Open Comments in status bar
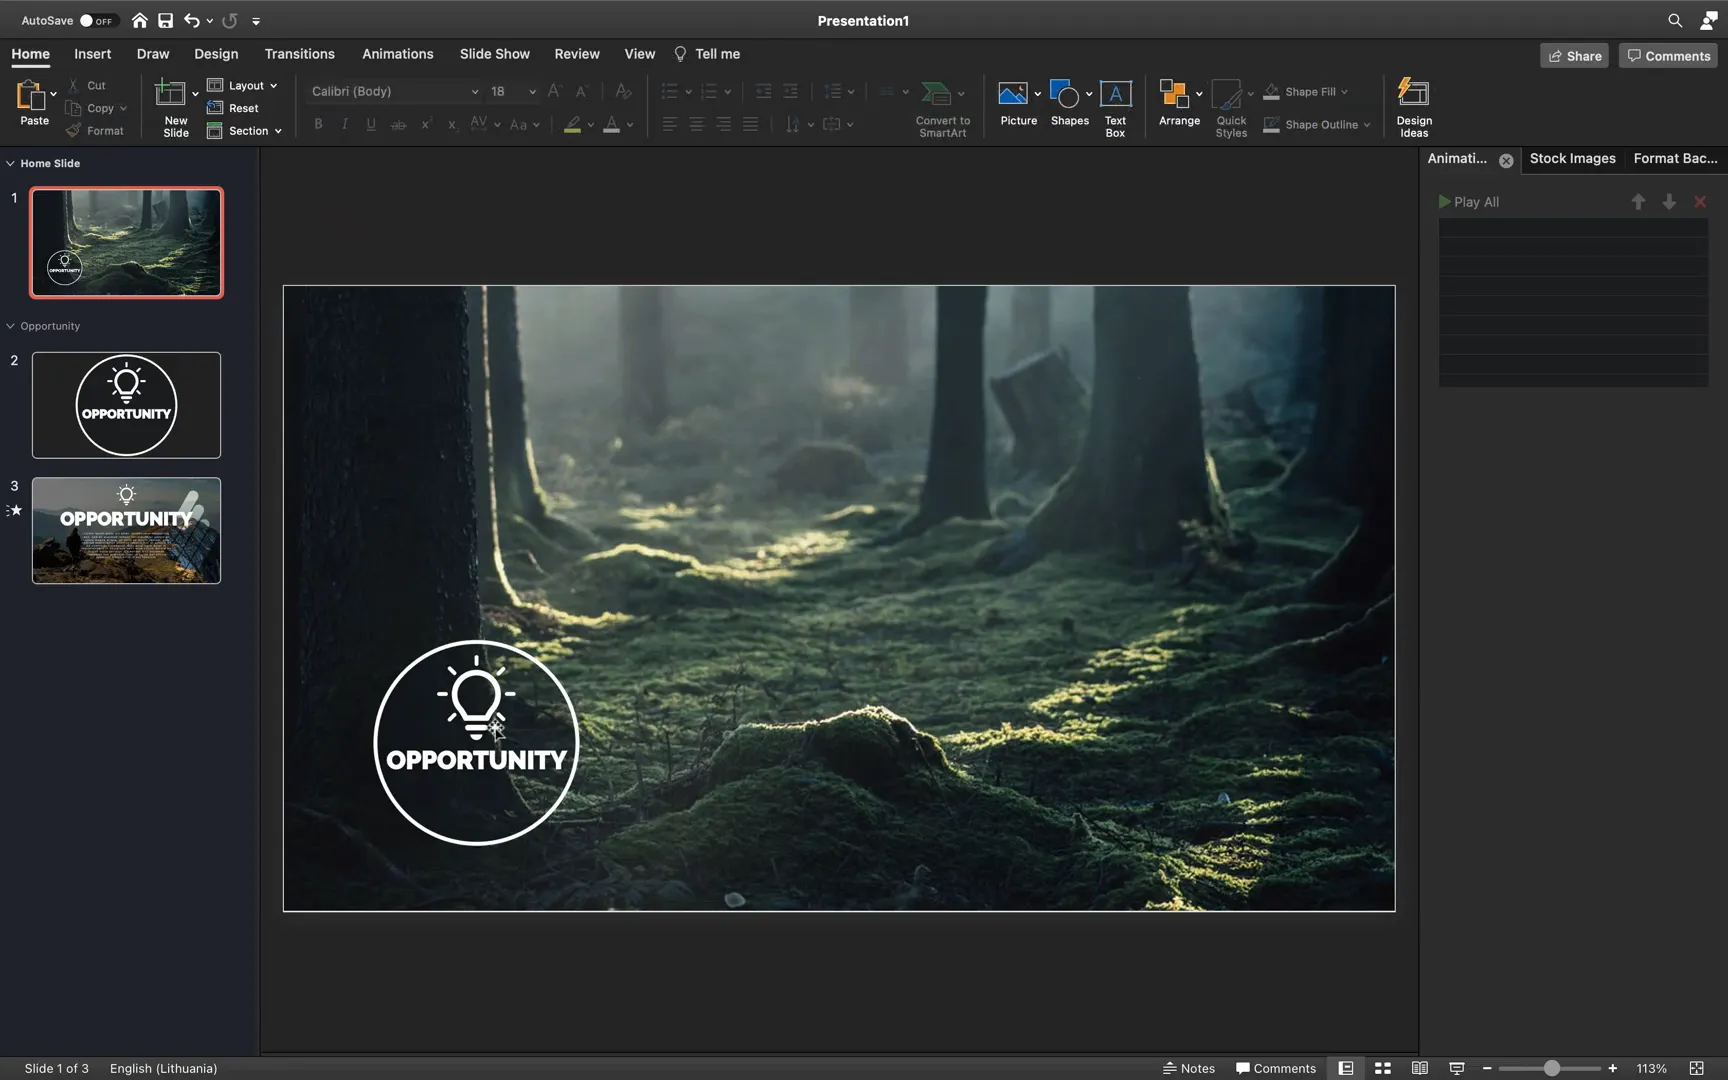The height and width of the screenshot is (1080, 1728). coord(1276,1068)
